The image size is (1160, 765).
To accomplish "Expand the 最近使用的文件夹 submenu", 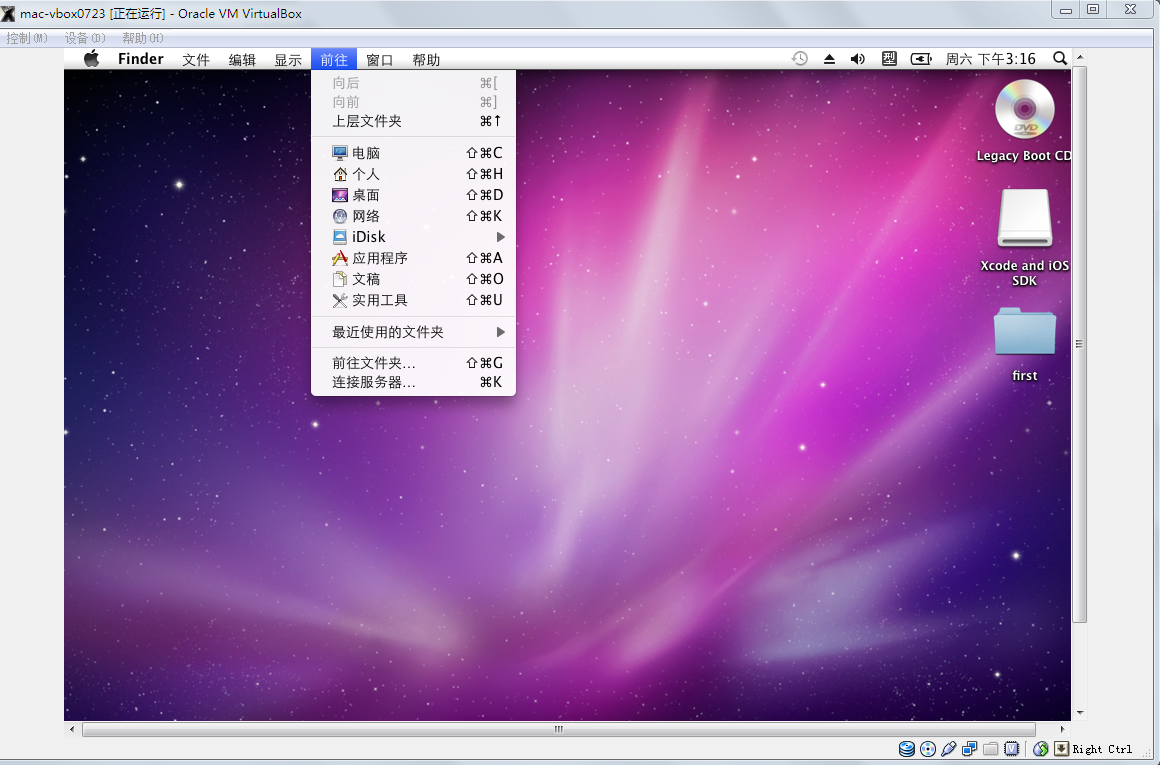I will tap(414, 332).
